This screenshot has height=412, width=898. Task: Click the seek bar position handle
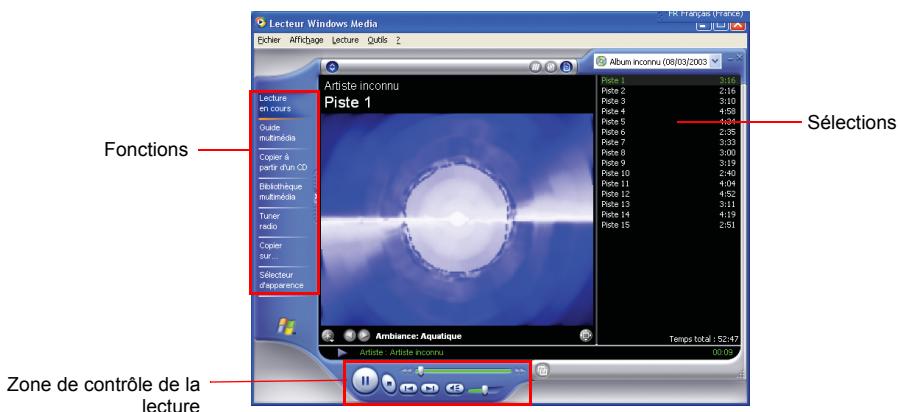point(419,370)
